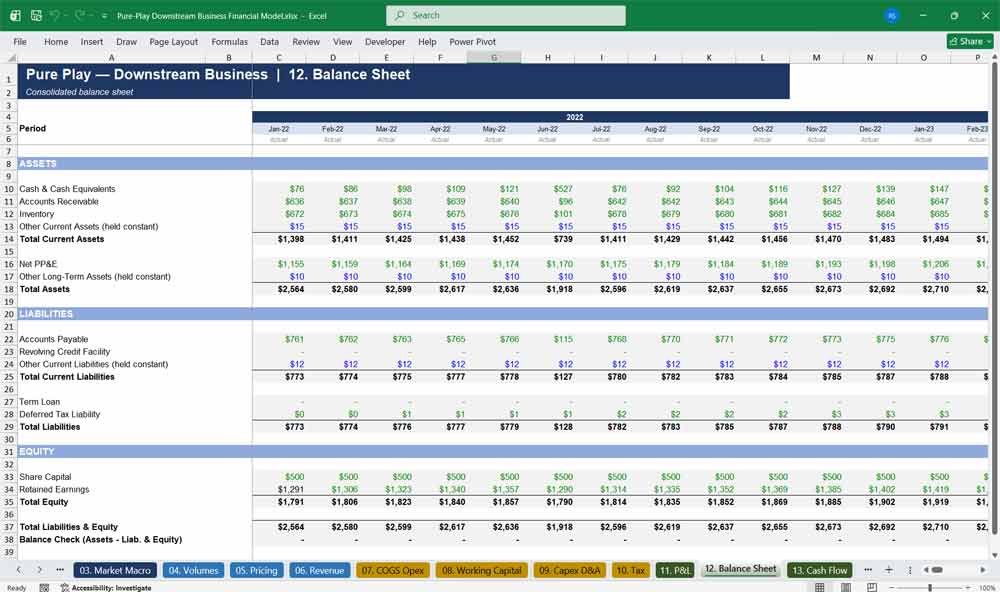Click the macro recording status bar icon
Screen dimensions: 1000x592
click(44, 588)
